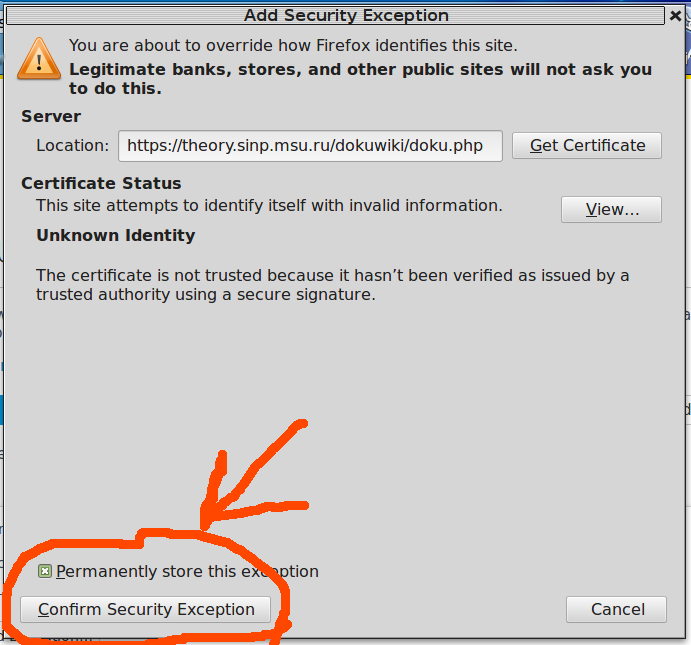
Task: Click the 'You are about to override' sentence
Action: coord(293,45)
